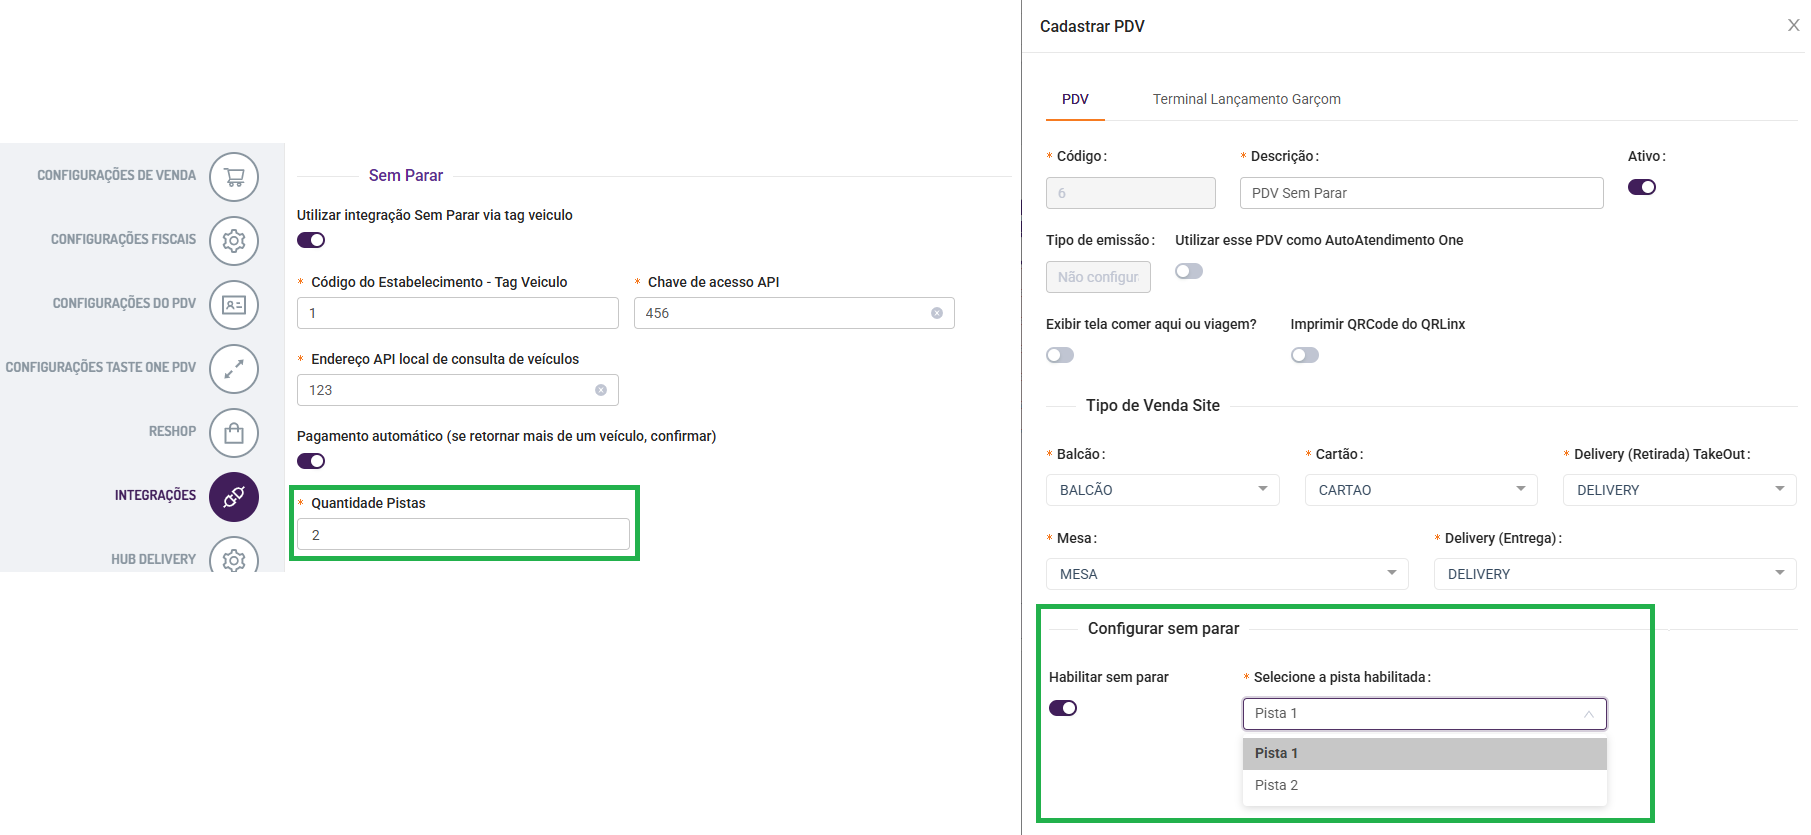Toggle Pagamento automático switch
The width and height of the screenshot is (1811, 835).
click(x=311, y=461)
